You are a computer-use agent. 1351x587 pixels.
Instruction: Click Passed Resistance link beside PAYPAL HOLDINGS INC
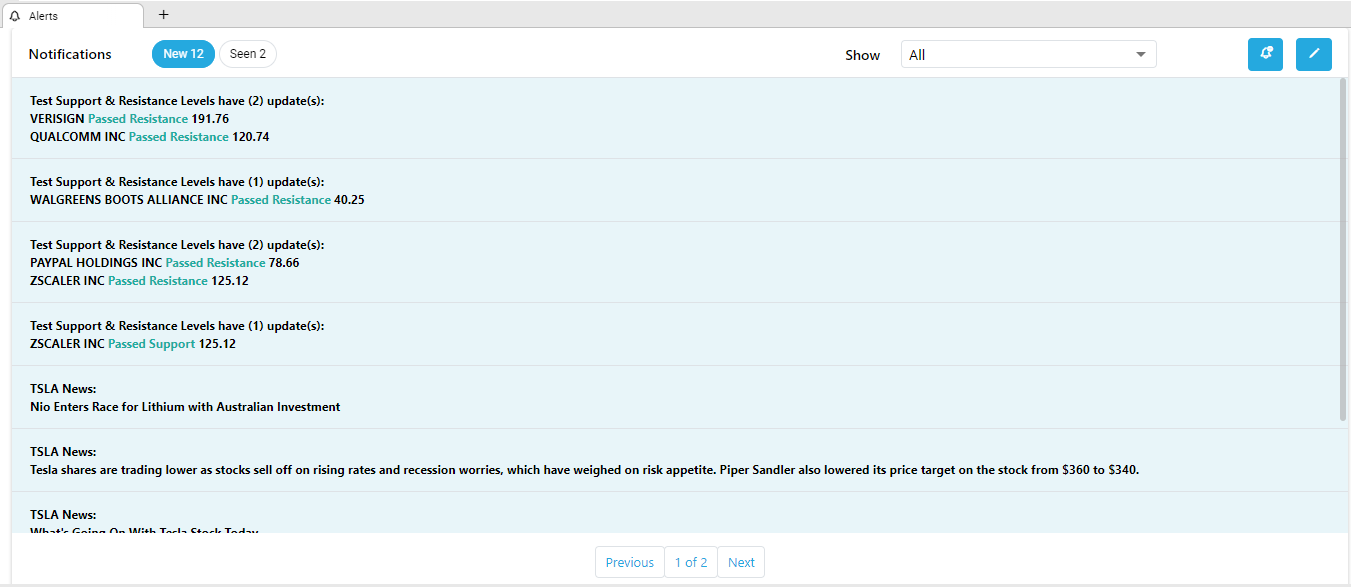[x=216, y=263]
